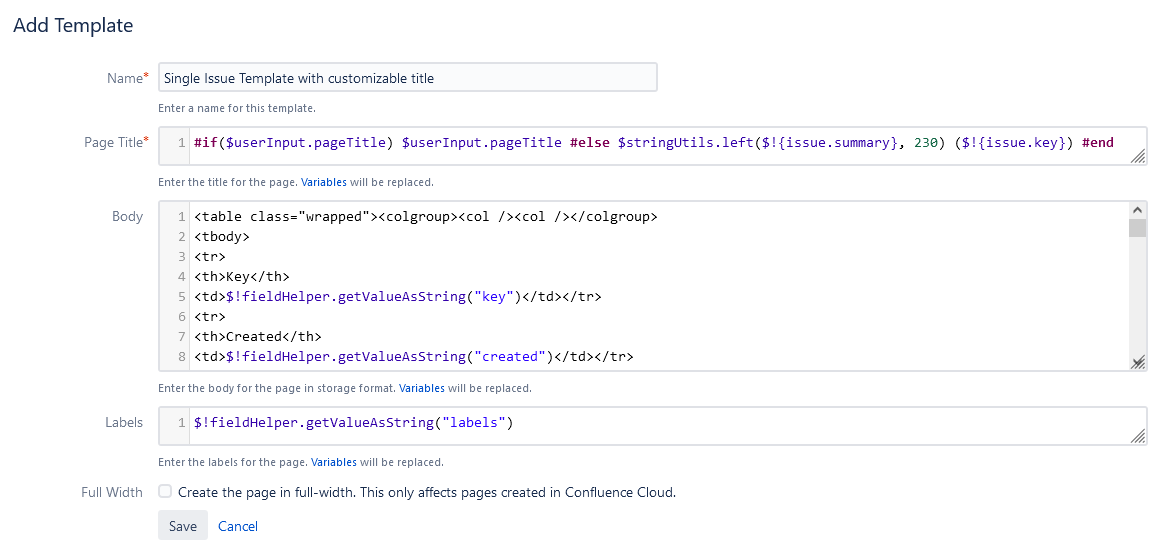
Task: Open Variables link under Labels field
Action: pos(333,462)
